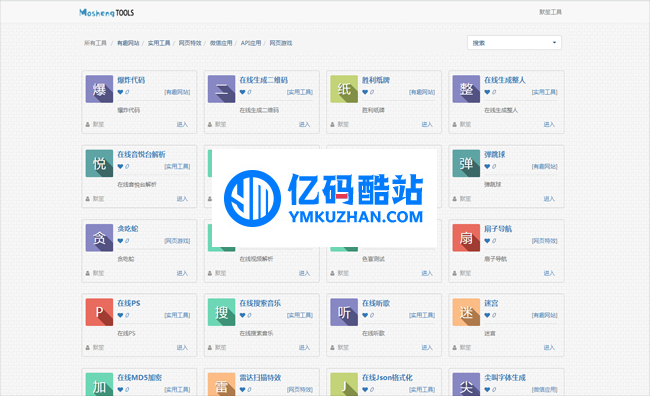Choose 微信应用 in the top category navigation
This screenshot has height=396, width=650.
click(221, 43)
